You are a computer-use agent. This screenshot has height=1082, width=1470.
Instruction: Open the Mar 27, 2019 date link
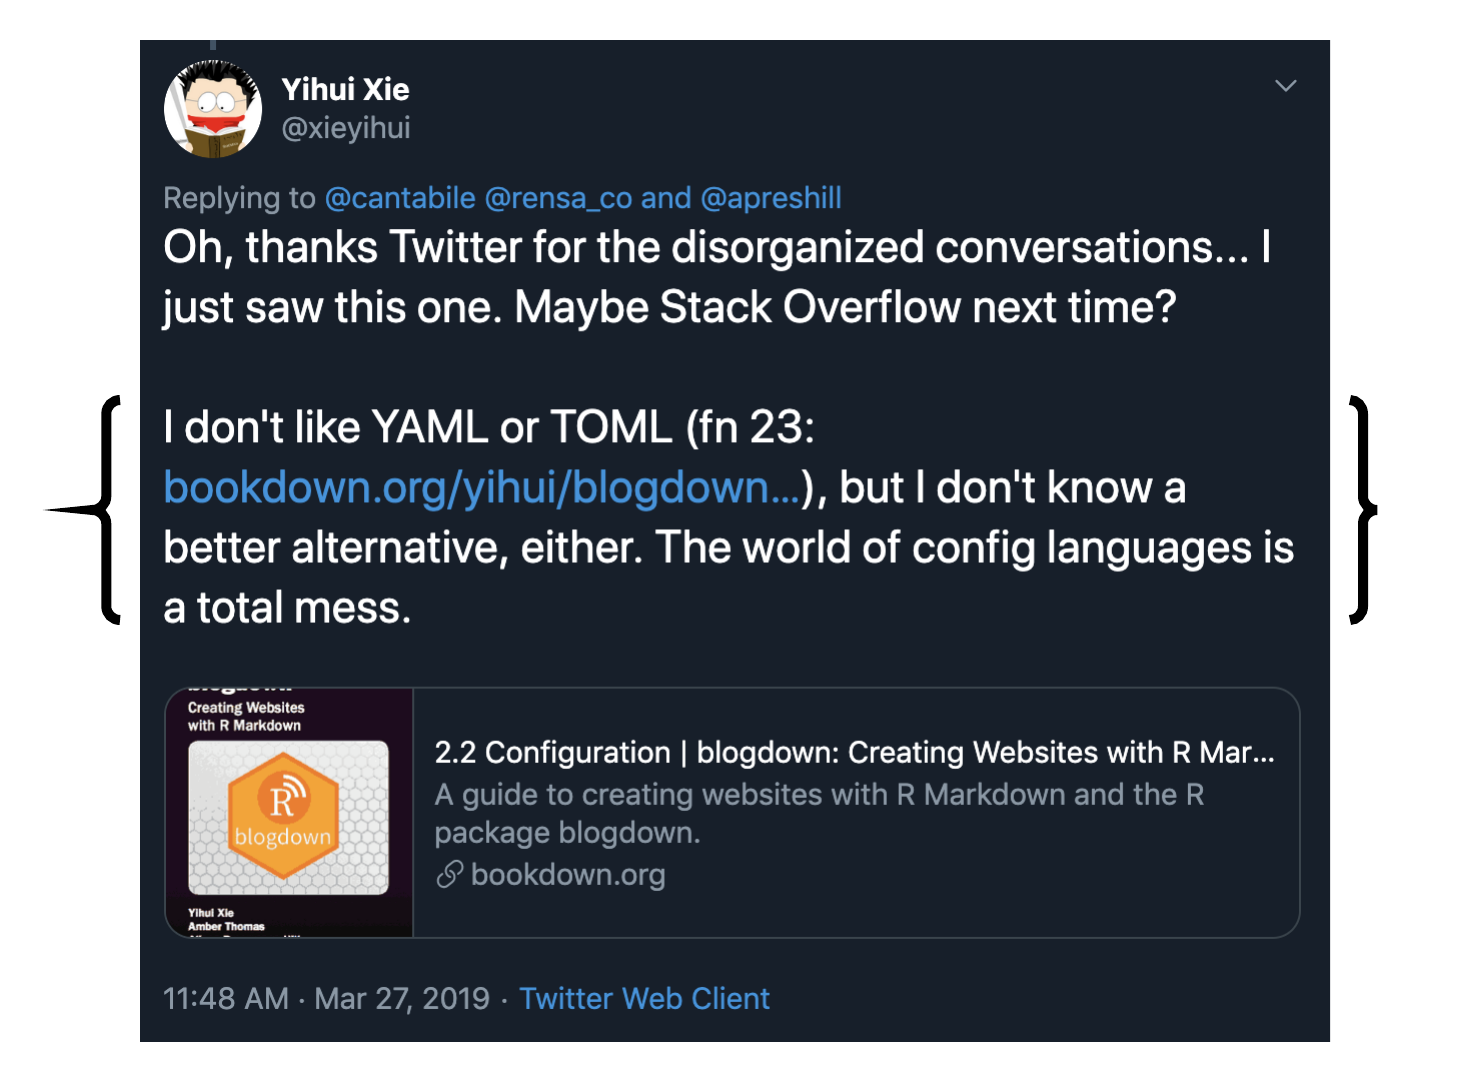point(402,998)
